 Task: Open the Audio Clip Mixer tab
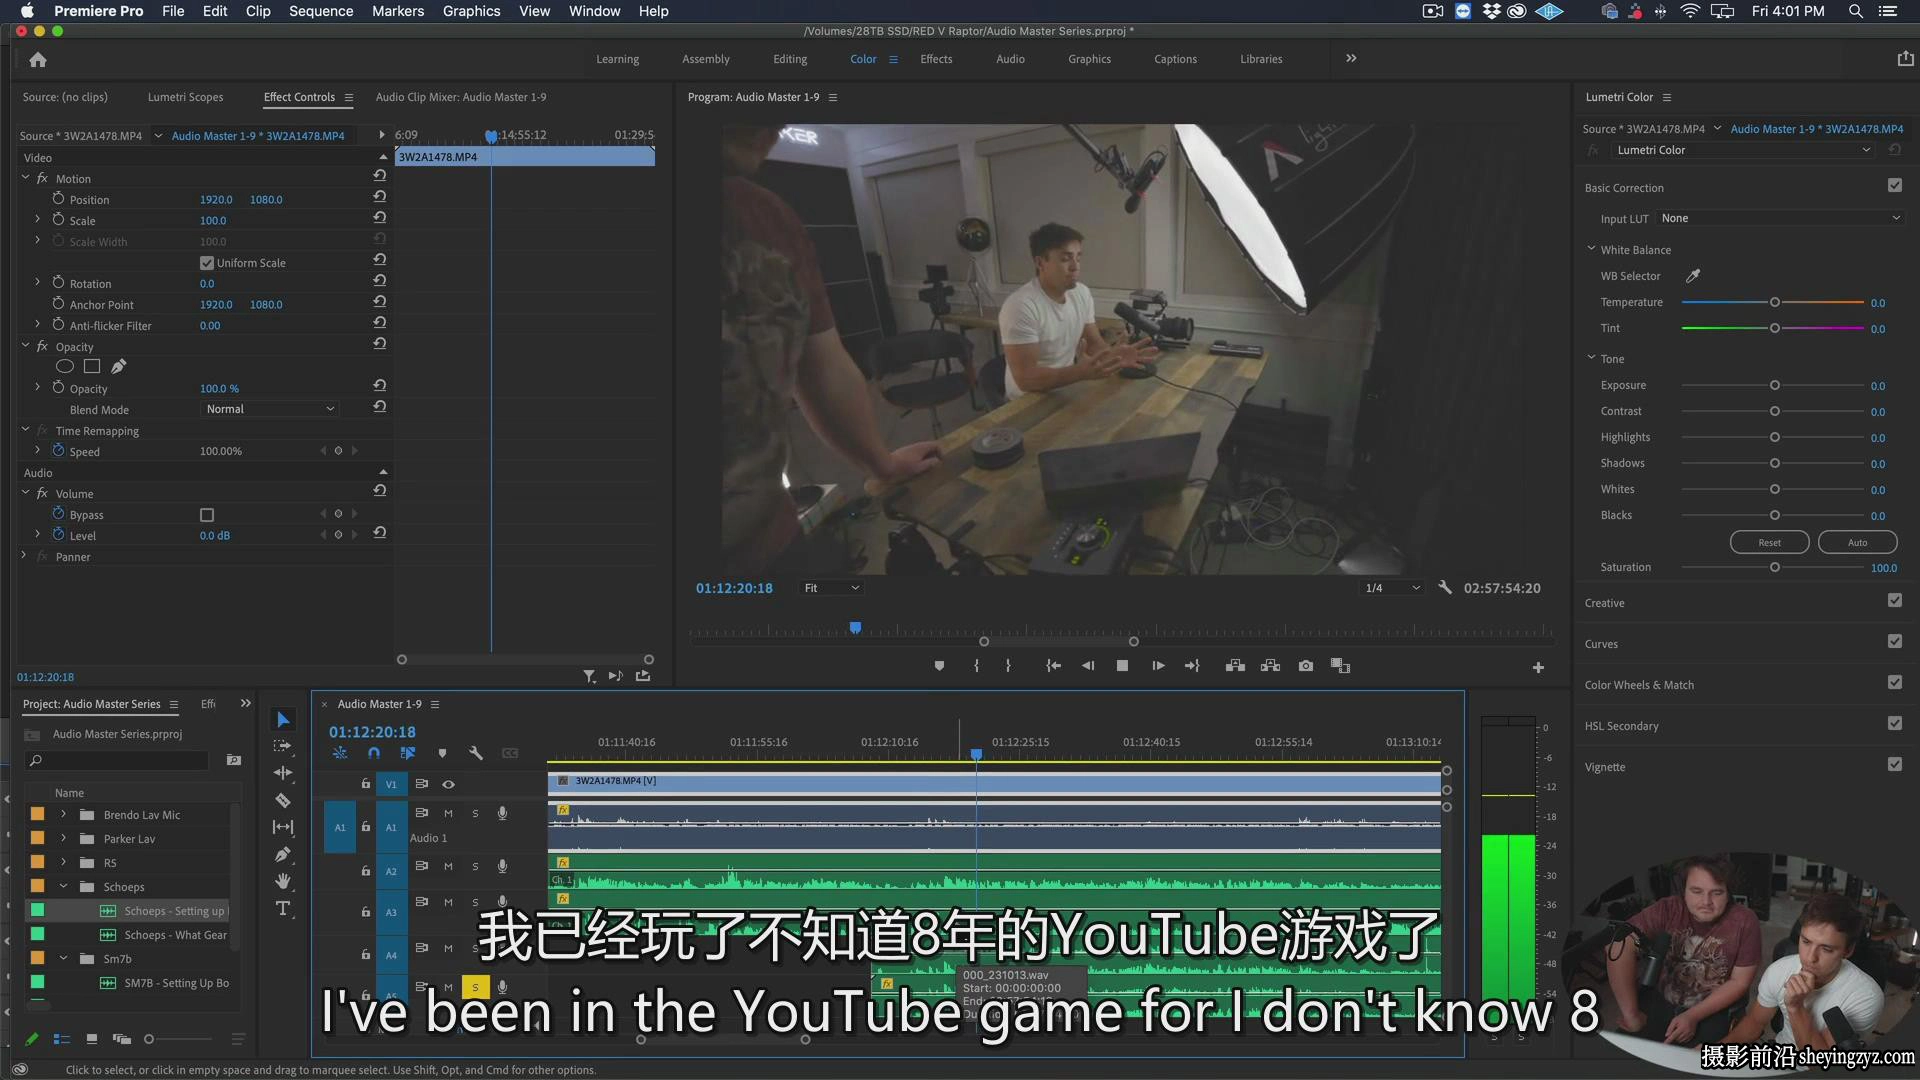click(461, 97)
